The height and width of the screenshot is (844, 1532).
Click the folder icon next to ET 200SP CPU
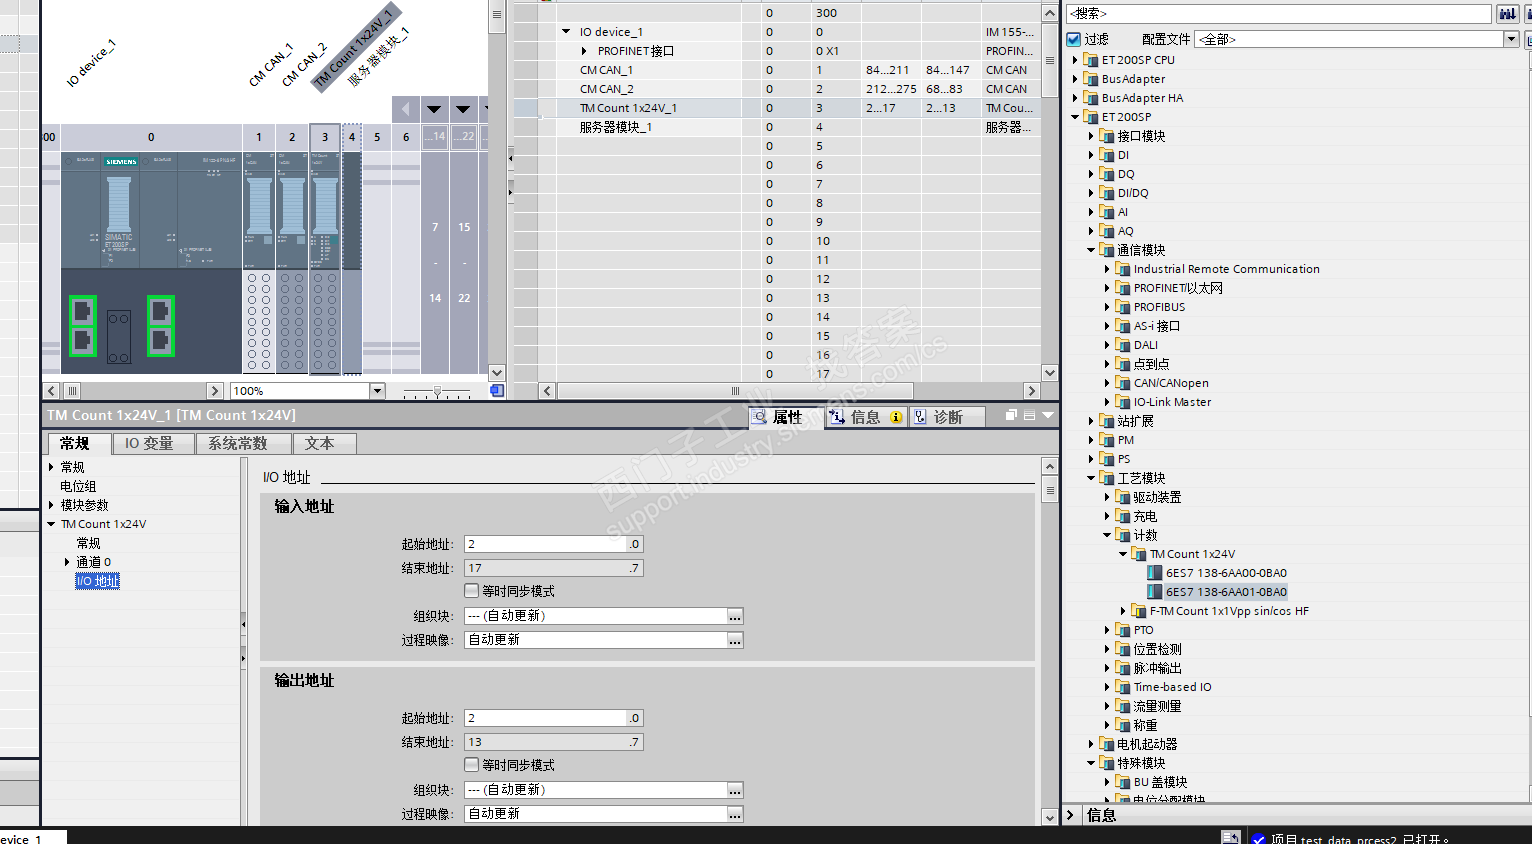[1091, 60]
